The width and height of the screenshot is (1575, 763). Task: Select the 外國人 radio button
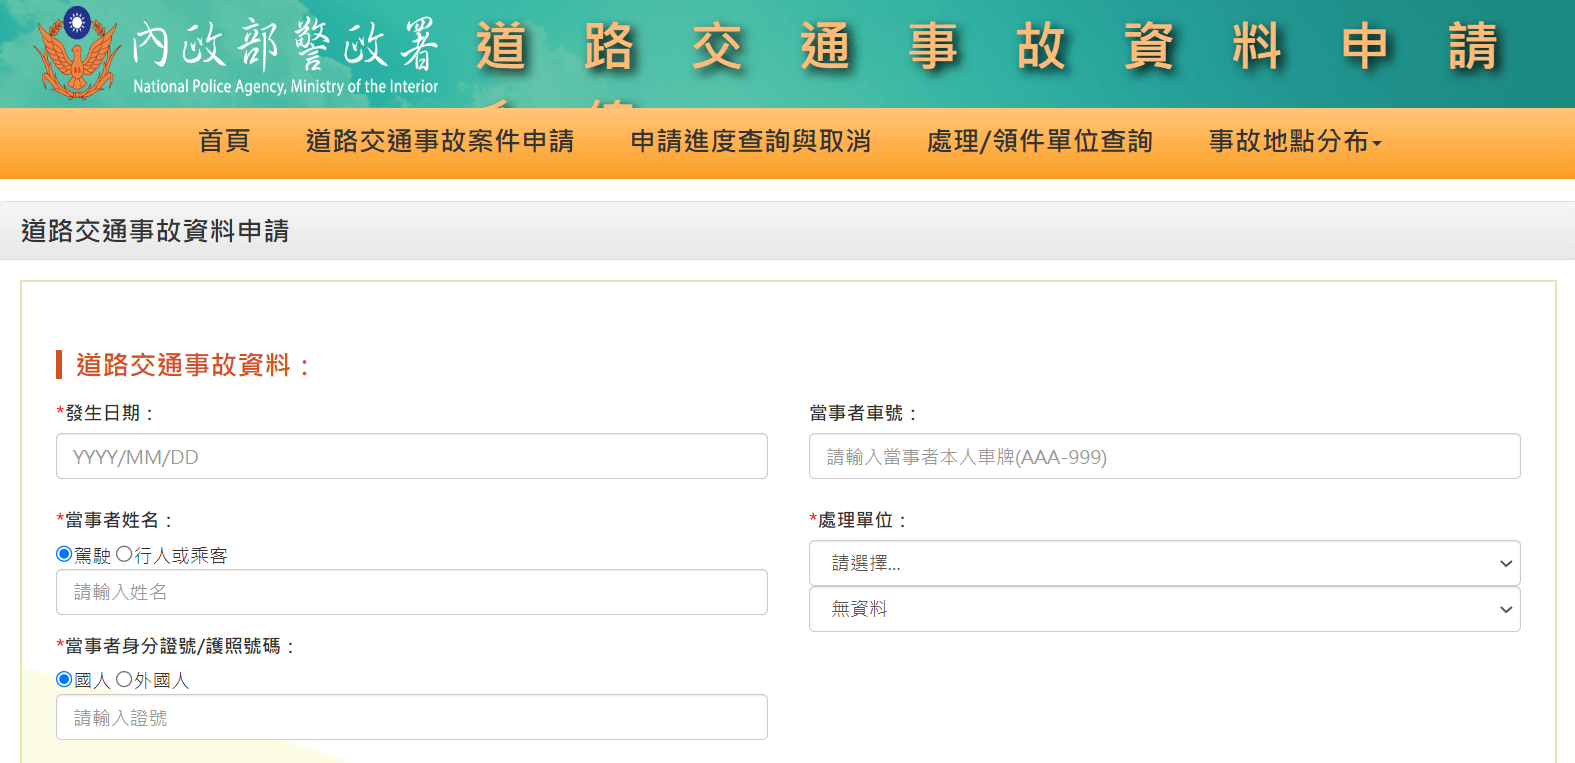tap(124, 679)
